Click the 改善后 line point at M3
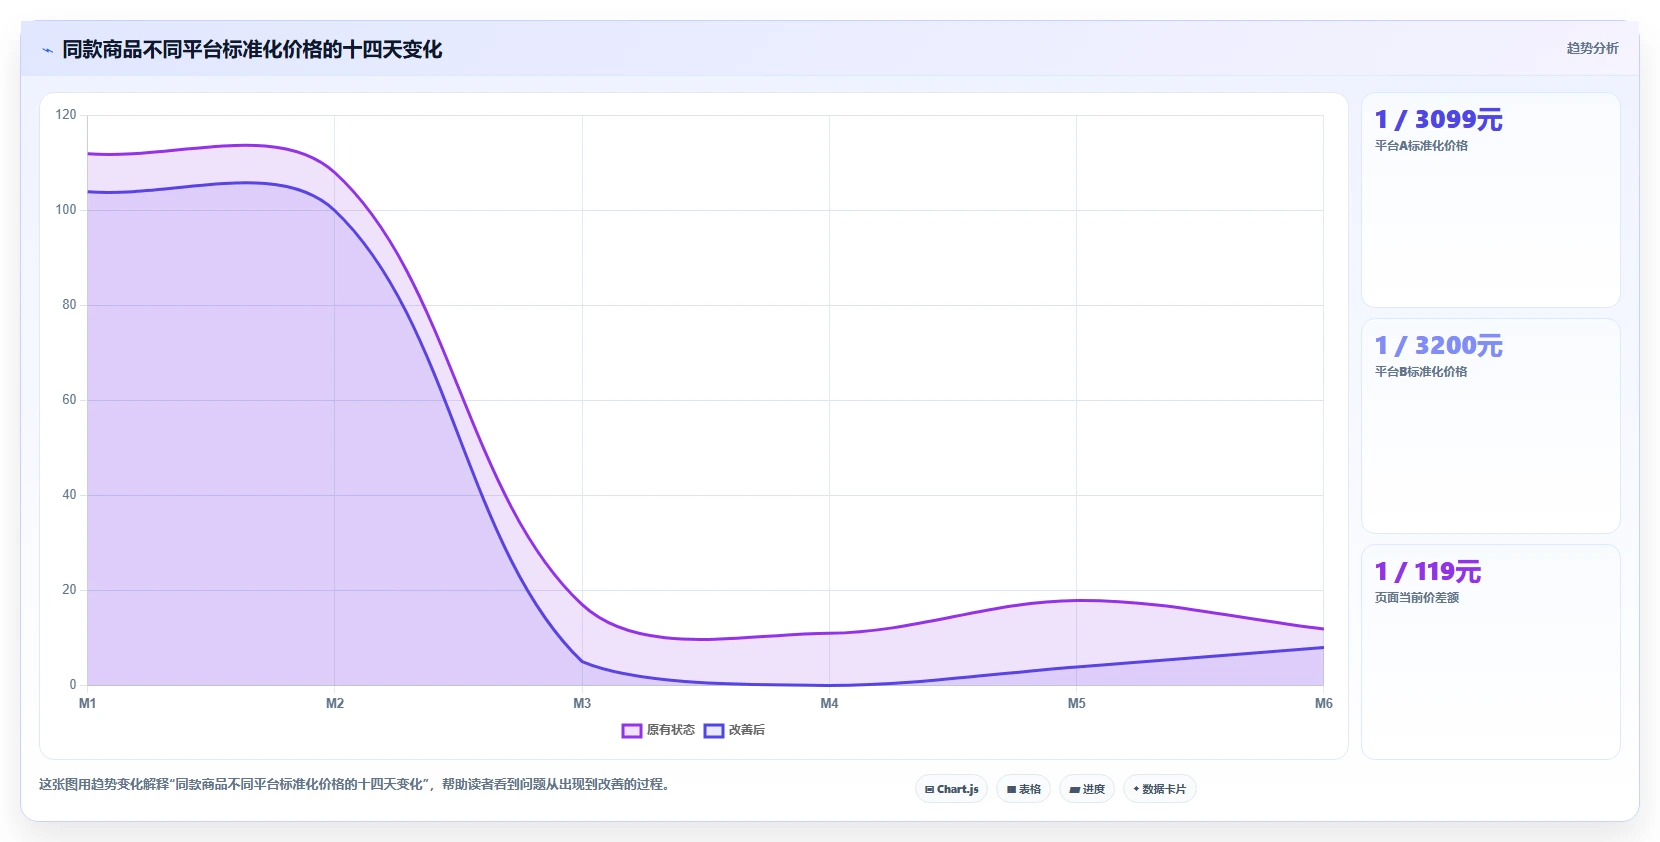The image size is (1660, 842). point(582,661)
